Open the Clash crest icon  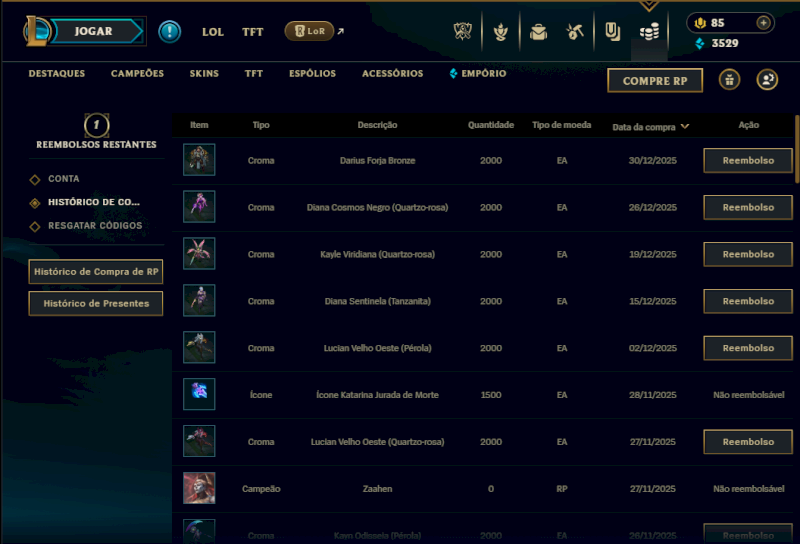coord(463,32)
